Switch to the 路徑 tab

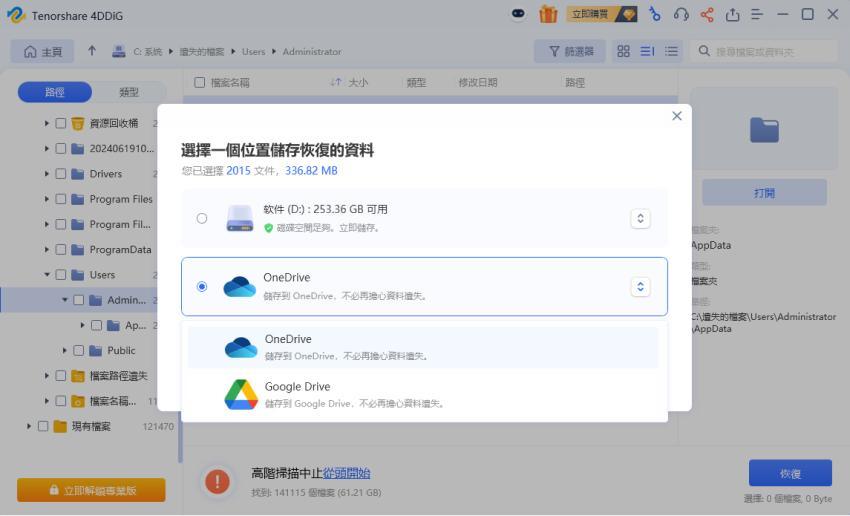pos(55,92)
